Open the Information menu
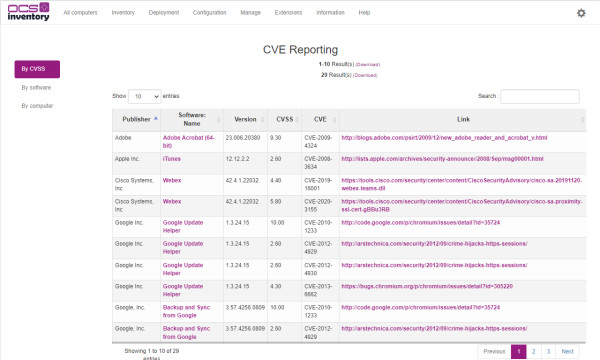Screen dimensions: 600x360 click(330, 13)
